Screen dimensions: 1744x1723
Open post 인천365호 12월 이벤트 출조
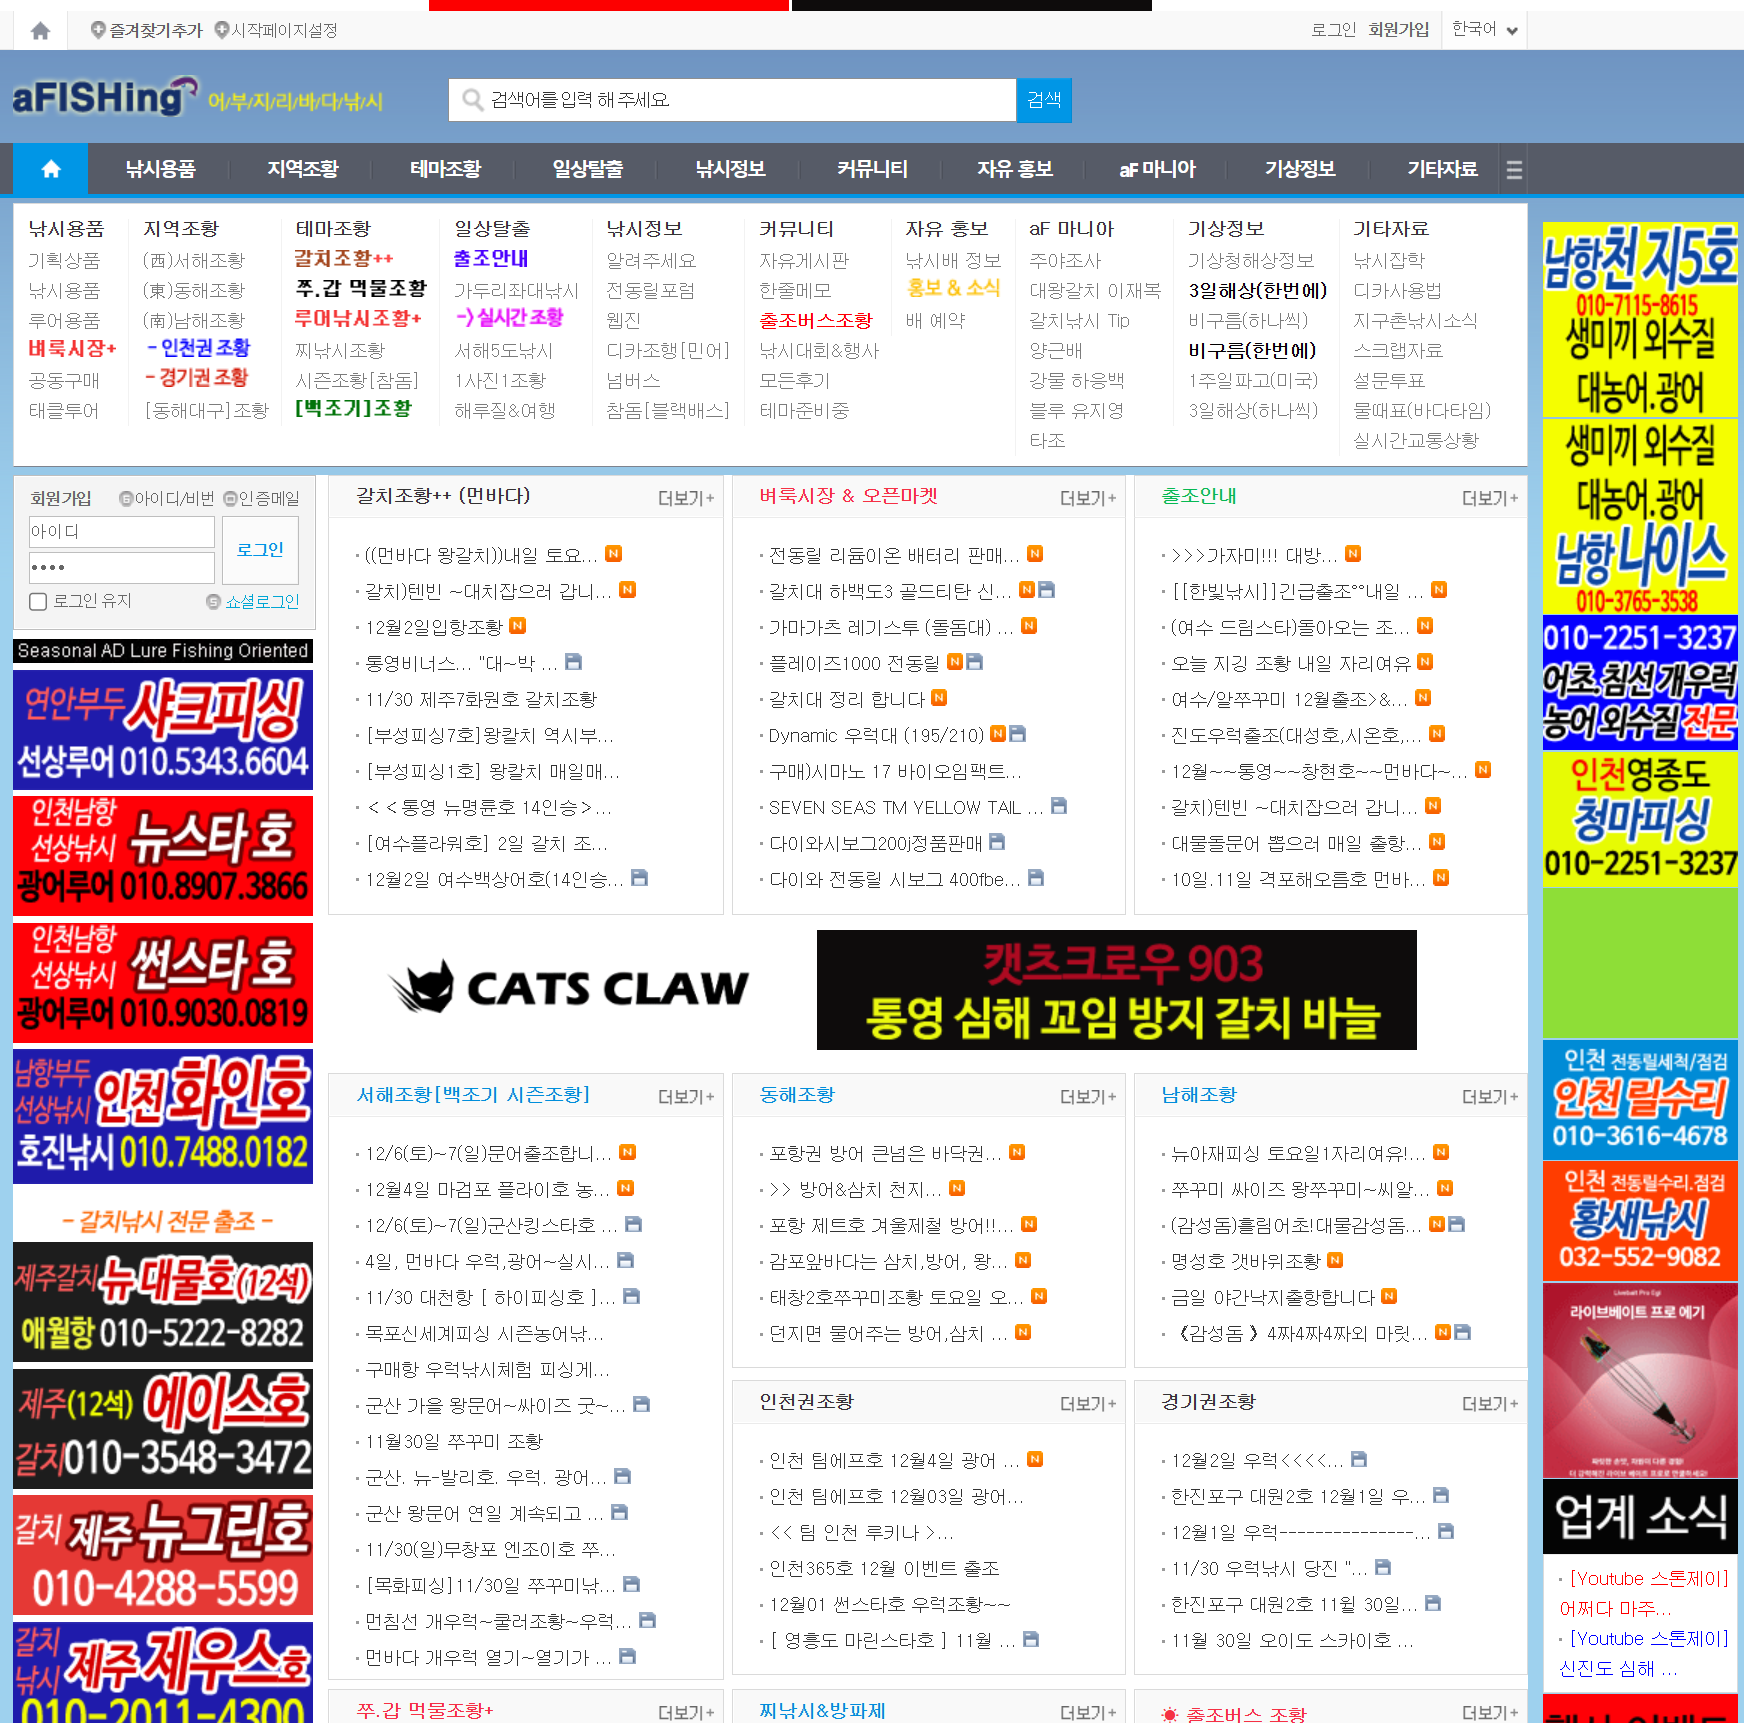pos(884,1568)
